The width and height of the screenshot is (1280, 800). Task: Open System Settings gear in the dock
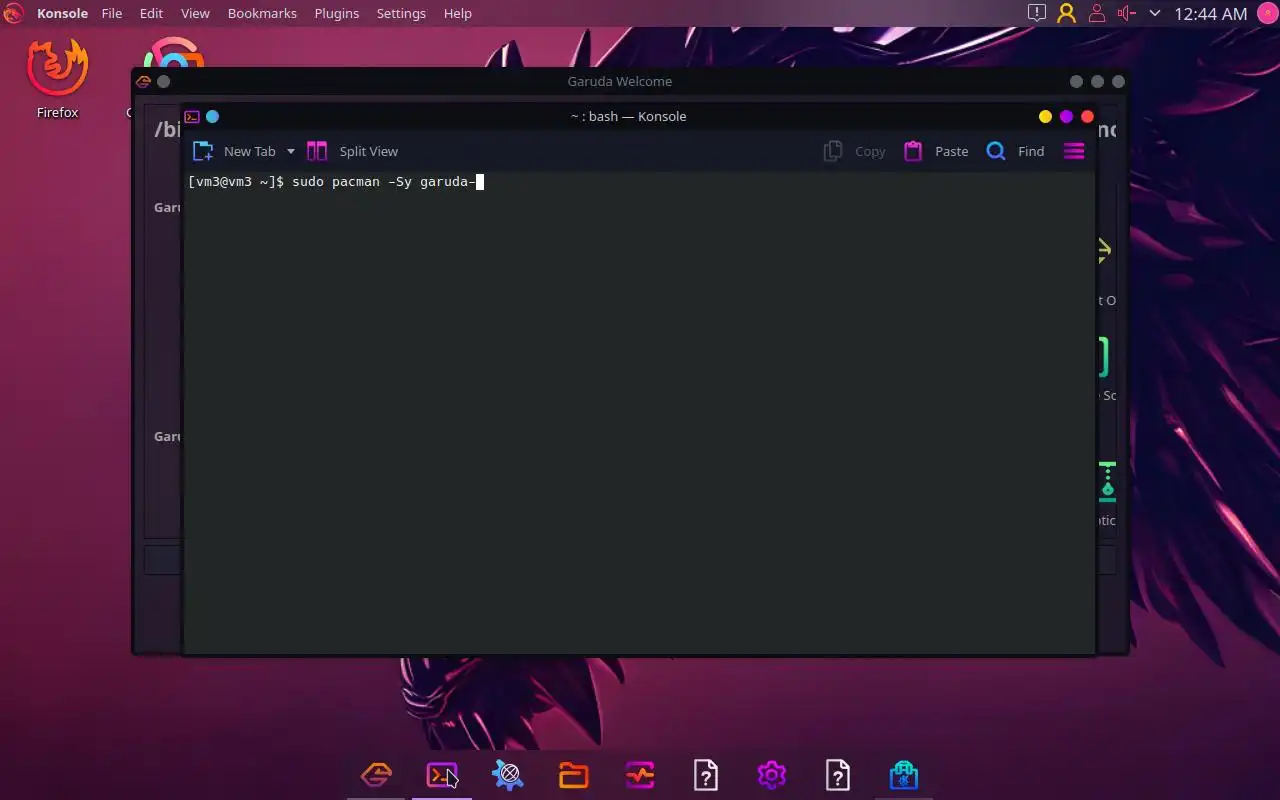(772, 775)
